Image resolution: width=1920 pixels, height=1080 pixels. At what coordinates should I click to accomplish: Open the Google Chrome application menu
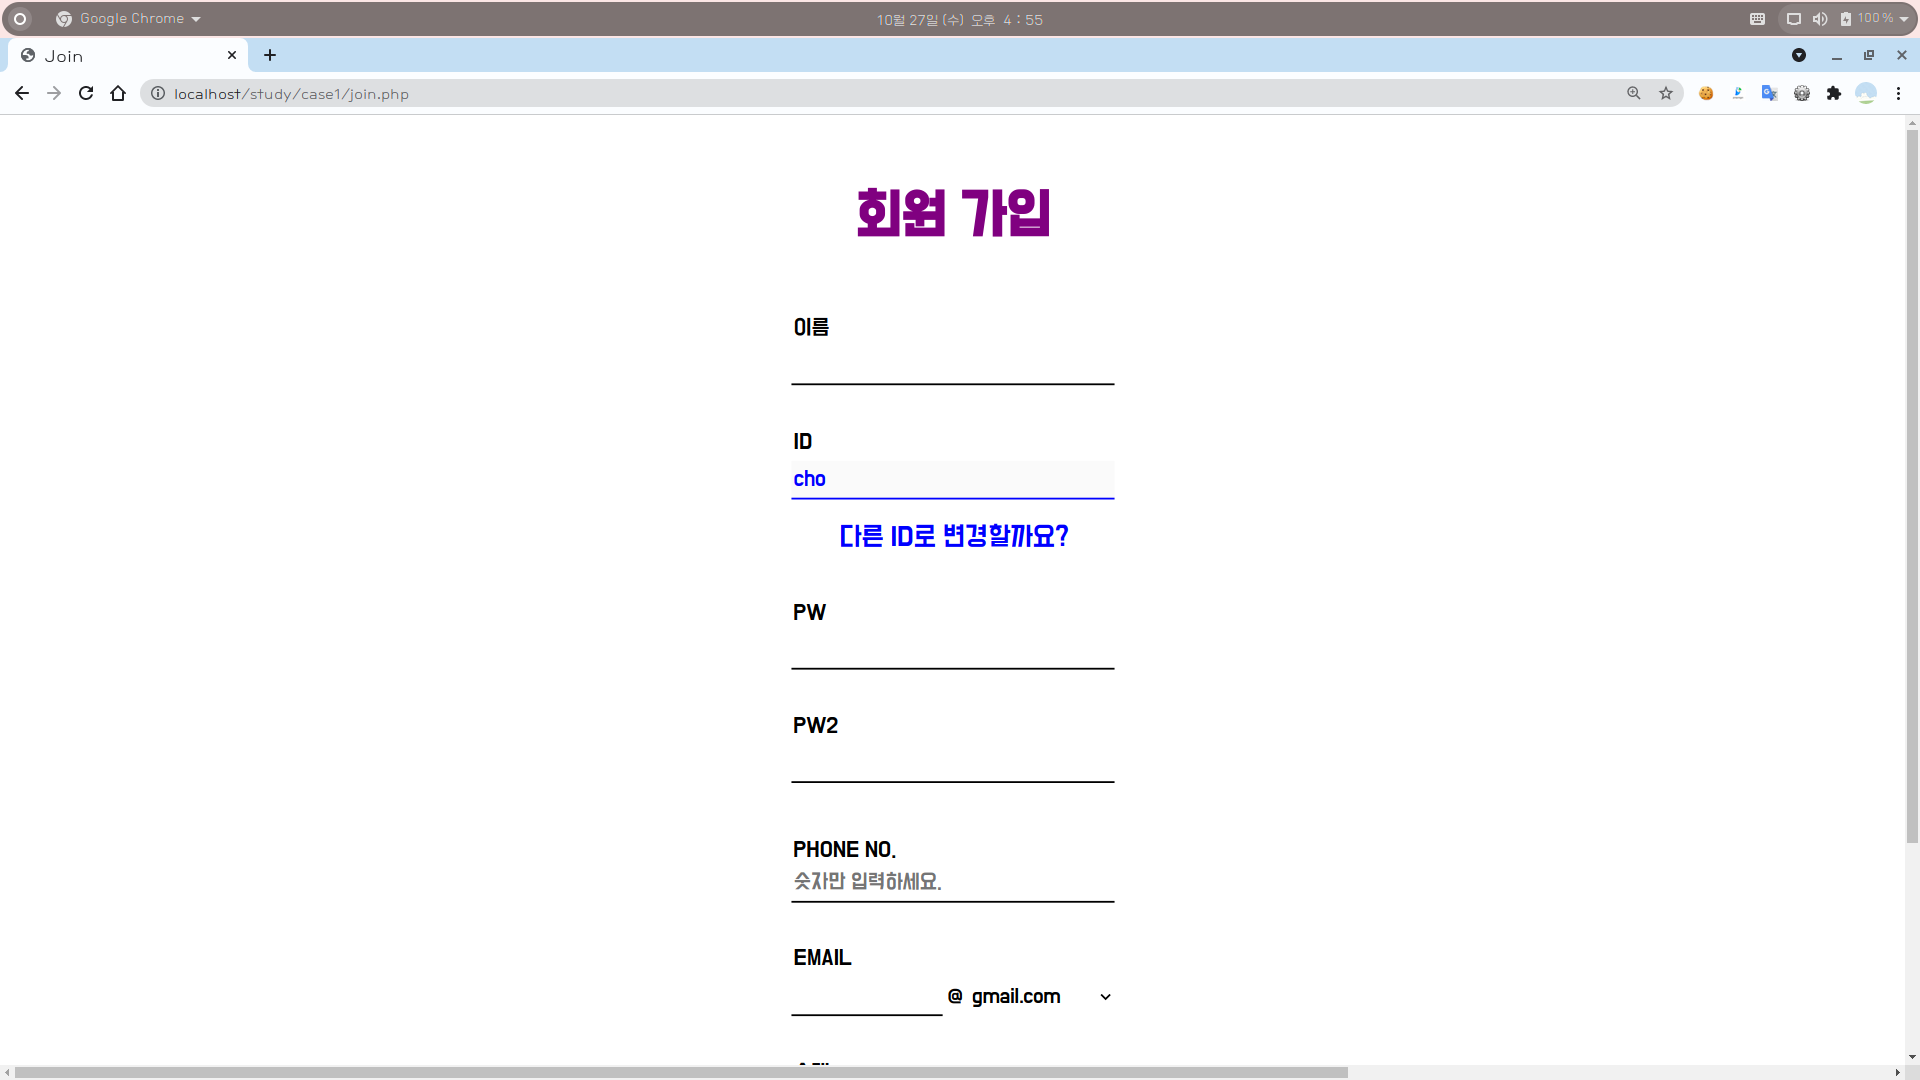coord(130,19)
